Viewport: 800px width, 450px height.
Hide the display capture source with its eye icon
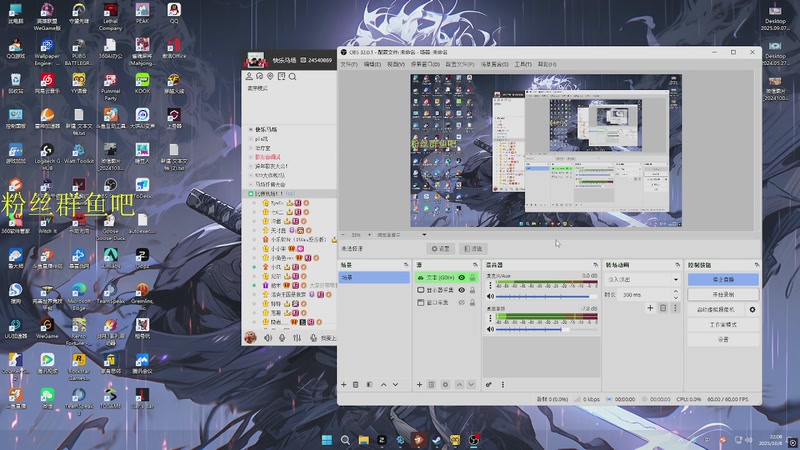coord(462,290)
